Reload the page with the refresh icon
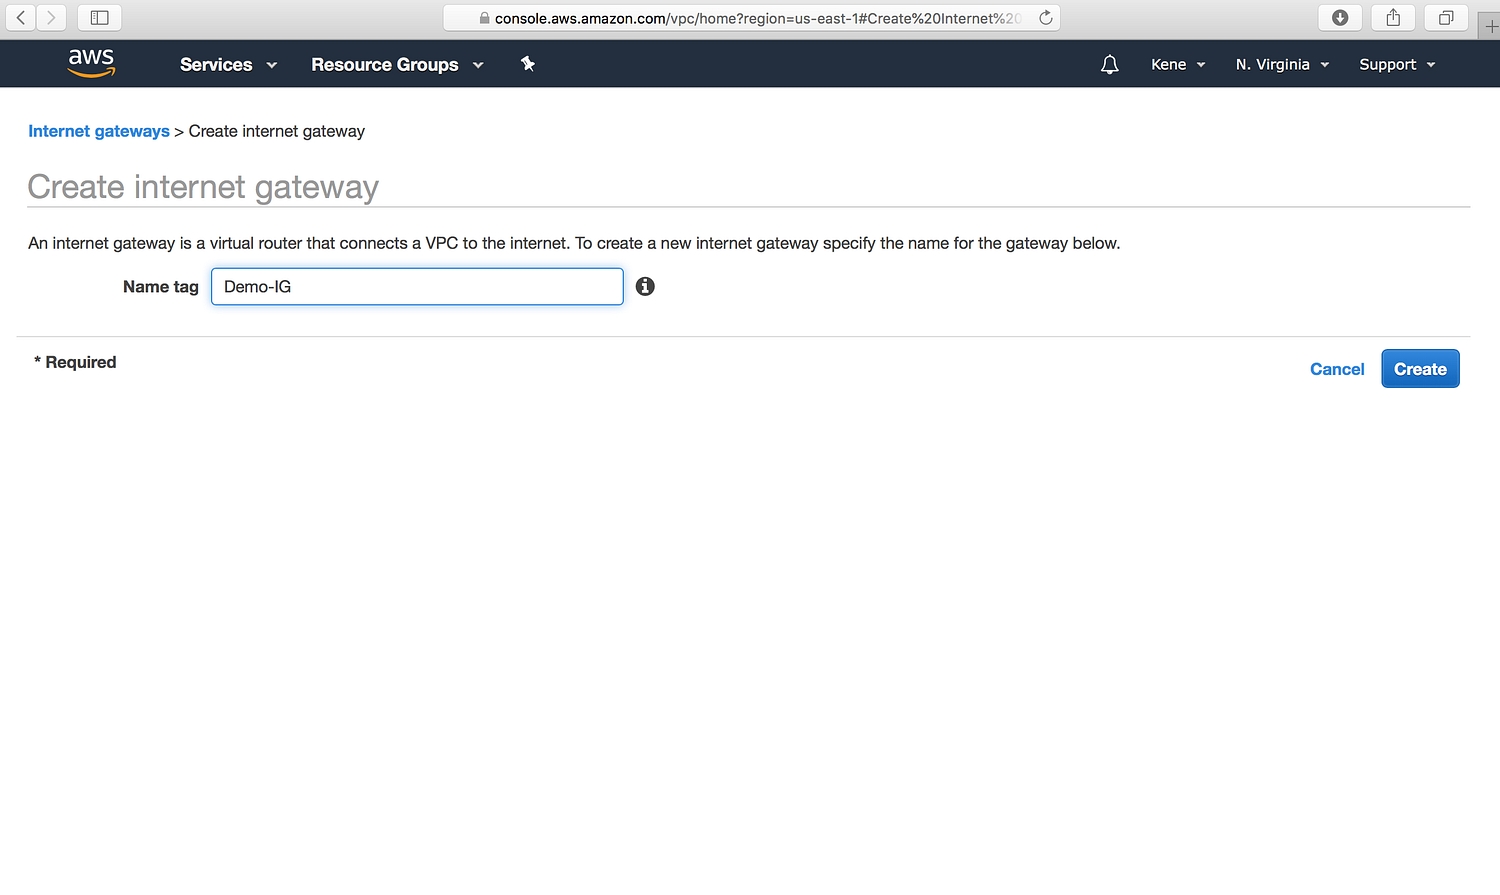This screenshot has width=1500, height=895. coord(1045,18)
